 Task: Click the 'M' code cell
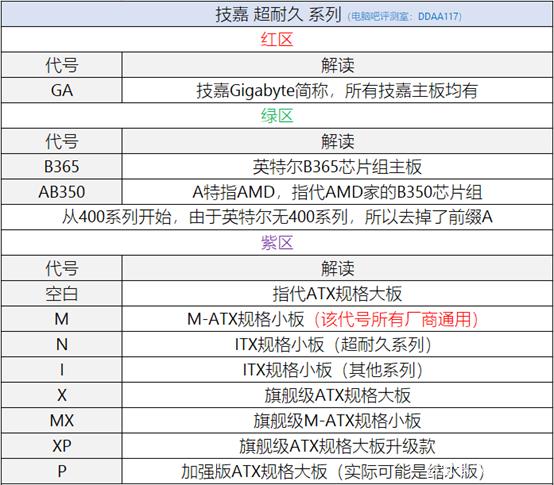point(62,319)
